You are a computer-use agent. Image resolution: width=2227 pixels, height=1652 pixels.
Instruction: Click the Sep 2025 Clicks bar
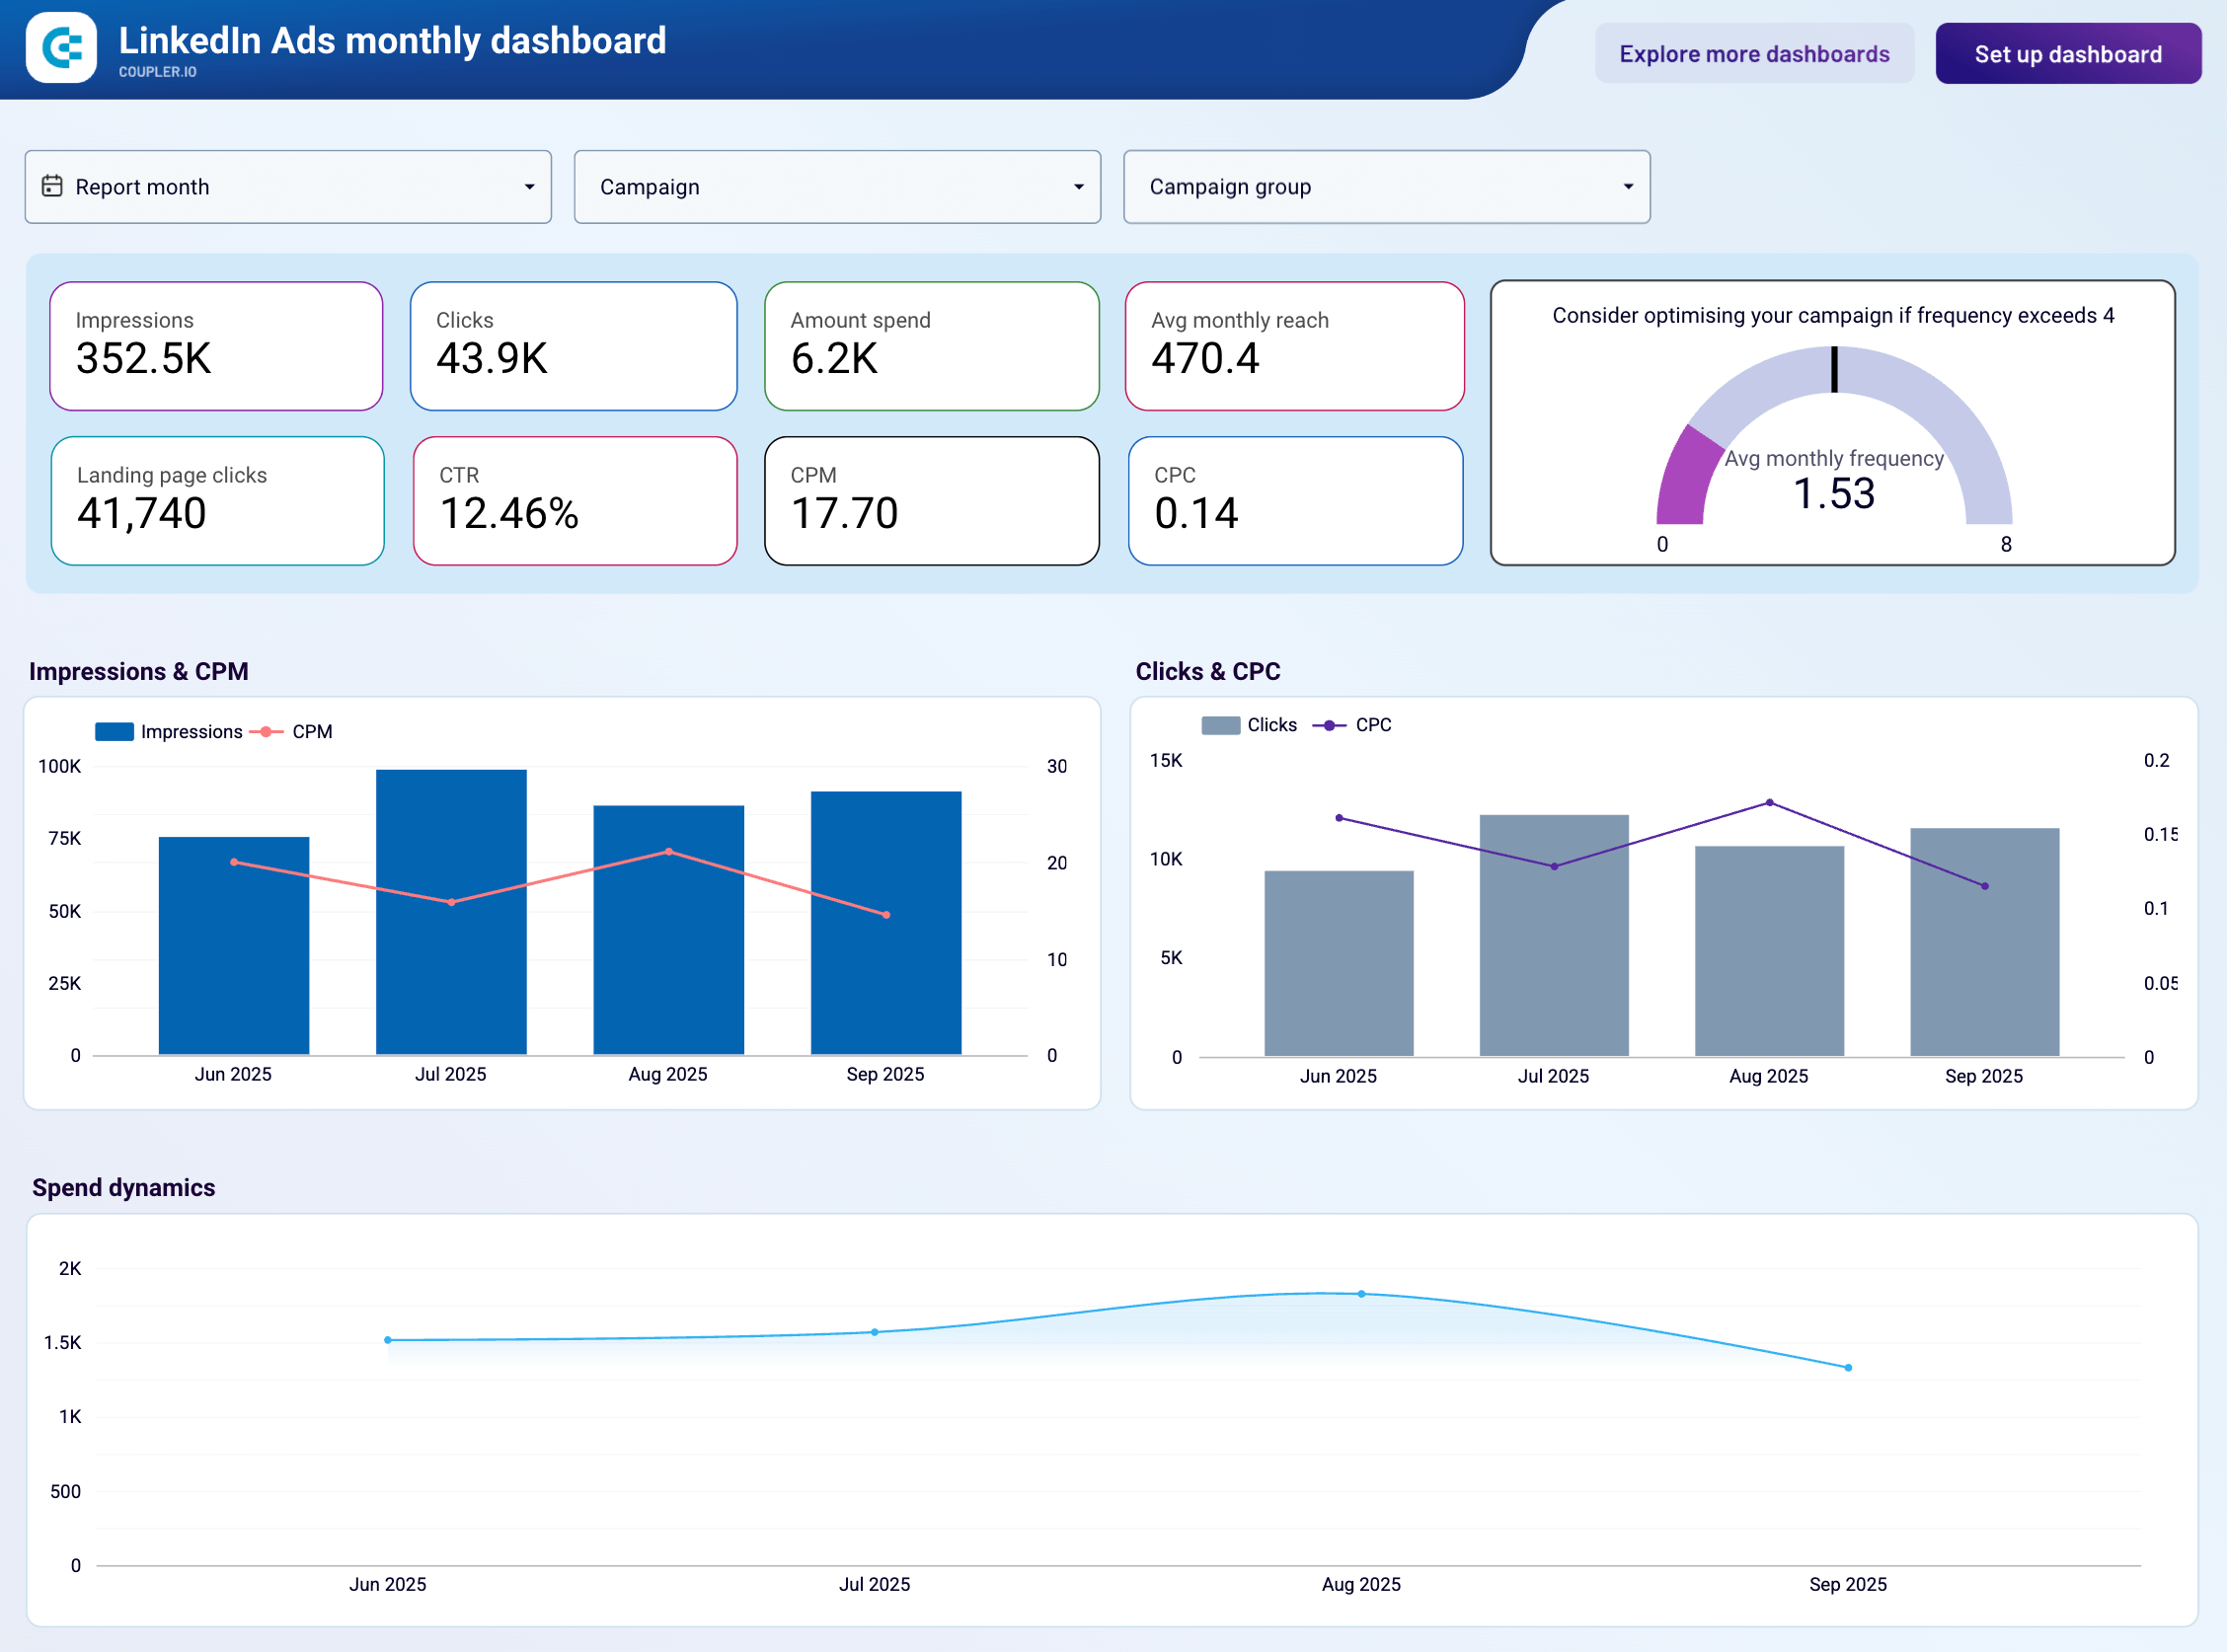pyautogui.click(x=1984, y=940)
